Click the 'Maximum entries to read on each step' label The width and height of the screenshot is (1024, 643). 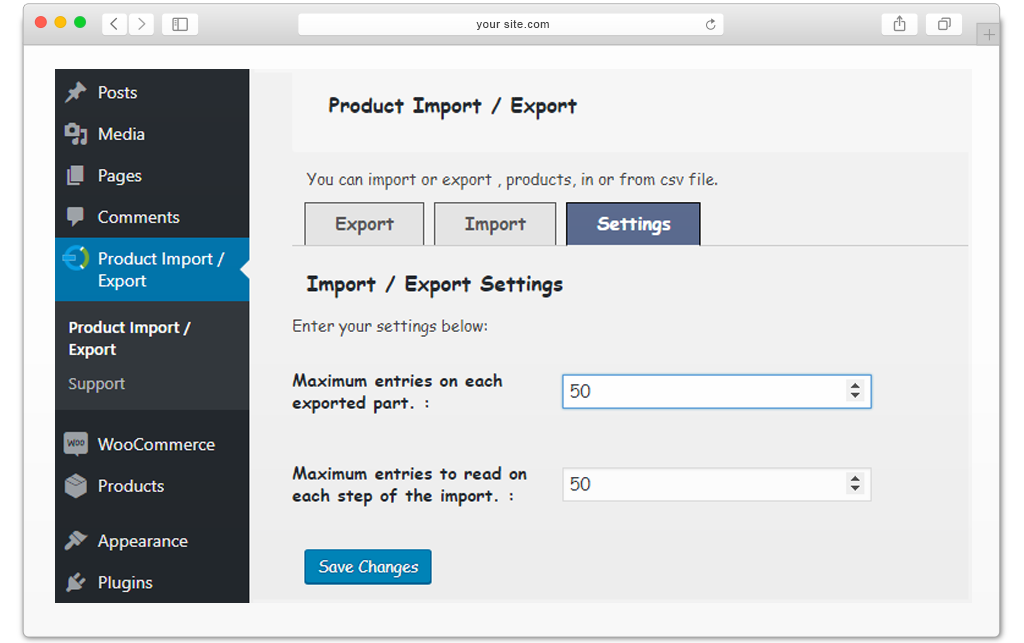pyautogui.click(x=409, y=484)
